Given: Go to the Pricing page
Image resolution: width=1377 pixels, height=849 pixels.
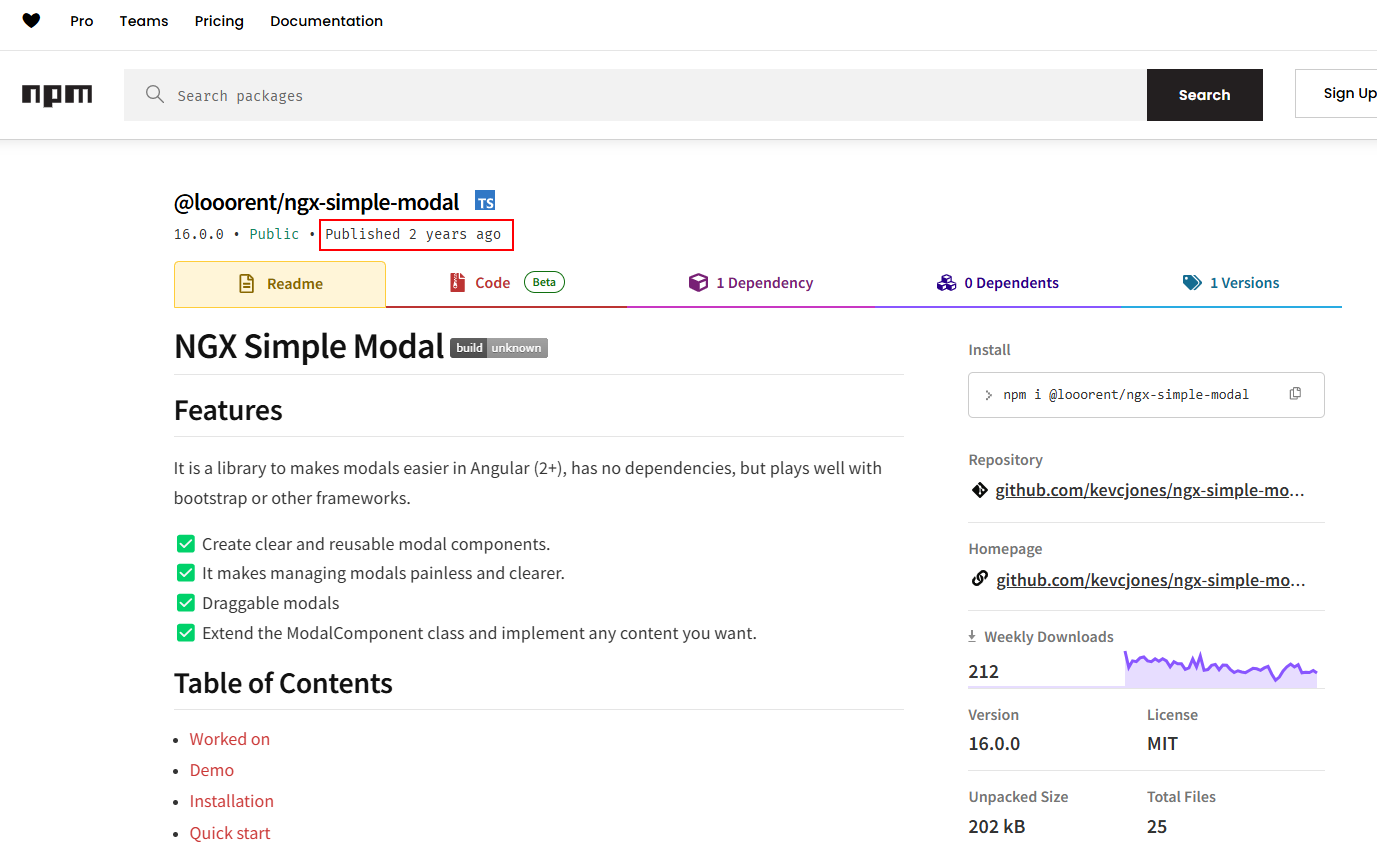Looking at the screenshot, I should pos(219,21).
